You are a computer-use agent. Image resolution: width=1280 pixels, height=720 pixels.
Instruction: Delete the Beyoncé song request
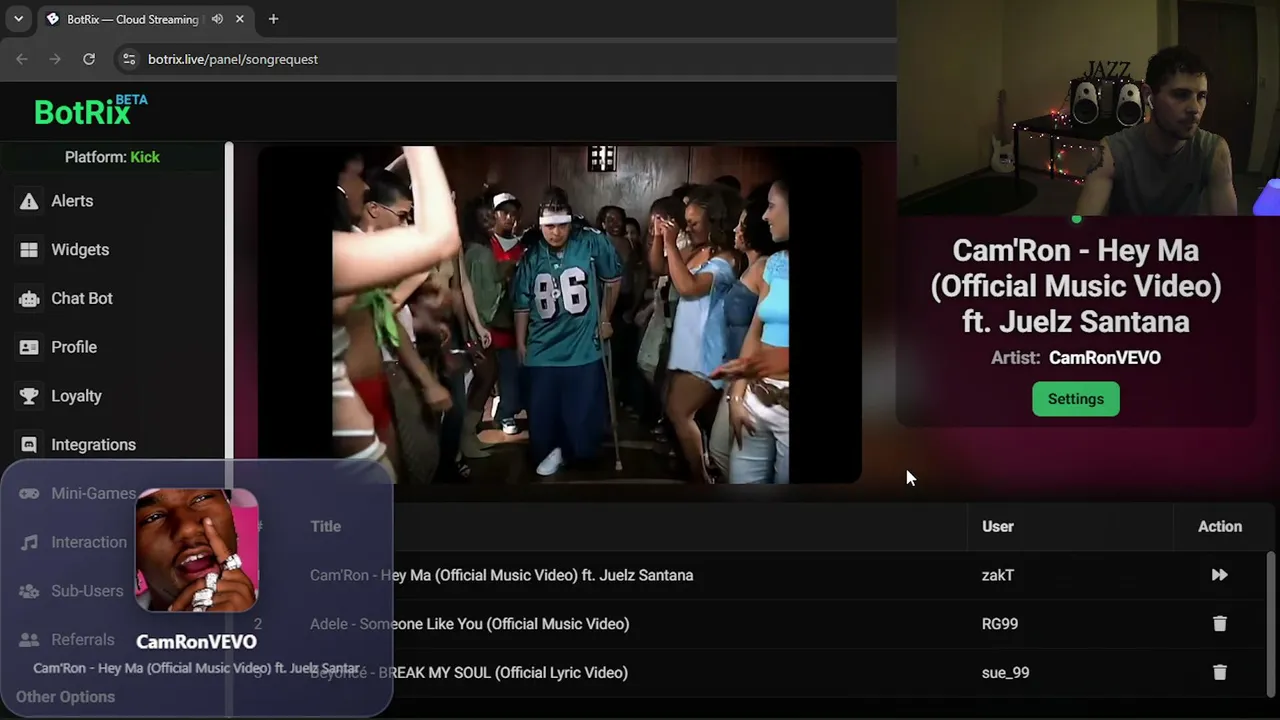coord(1219,673)
